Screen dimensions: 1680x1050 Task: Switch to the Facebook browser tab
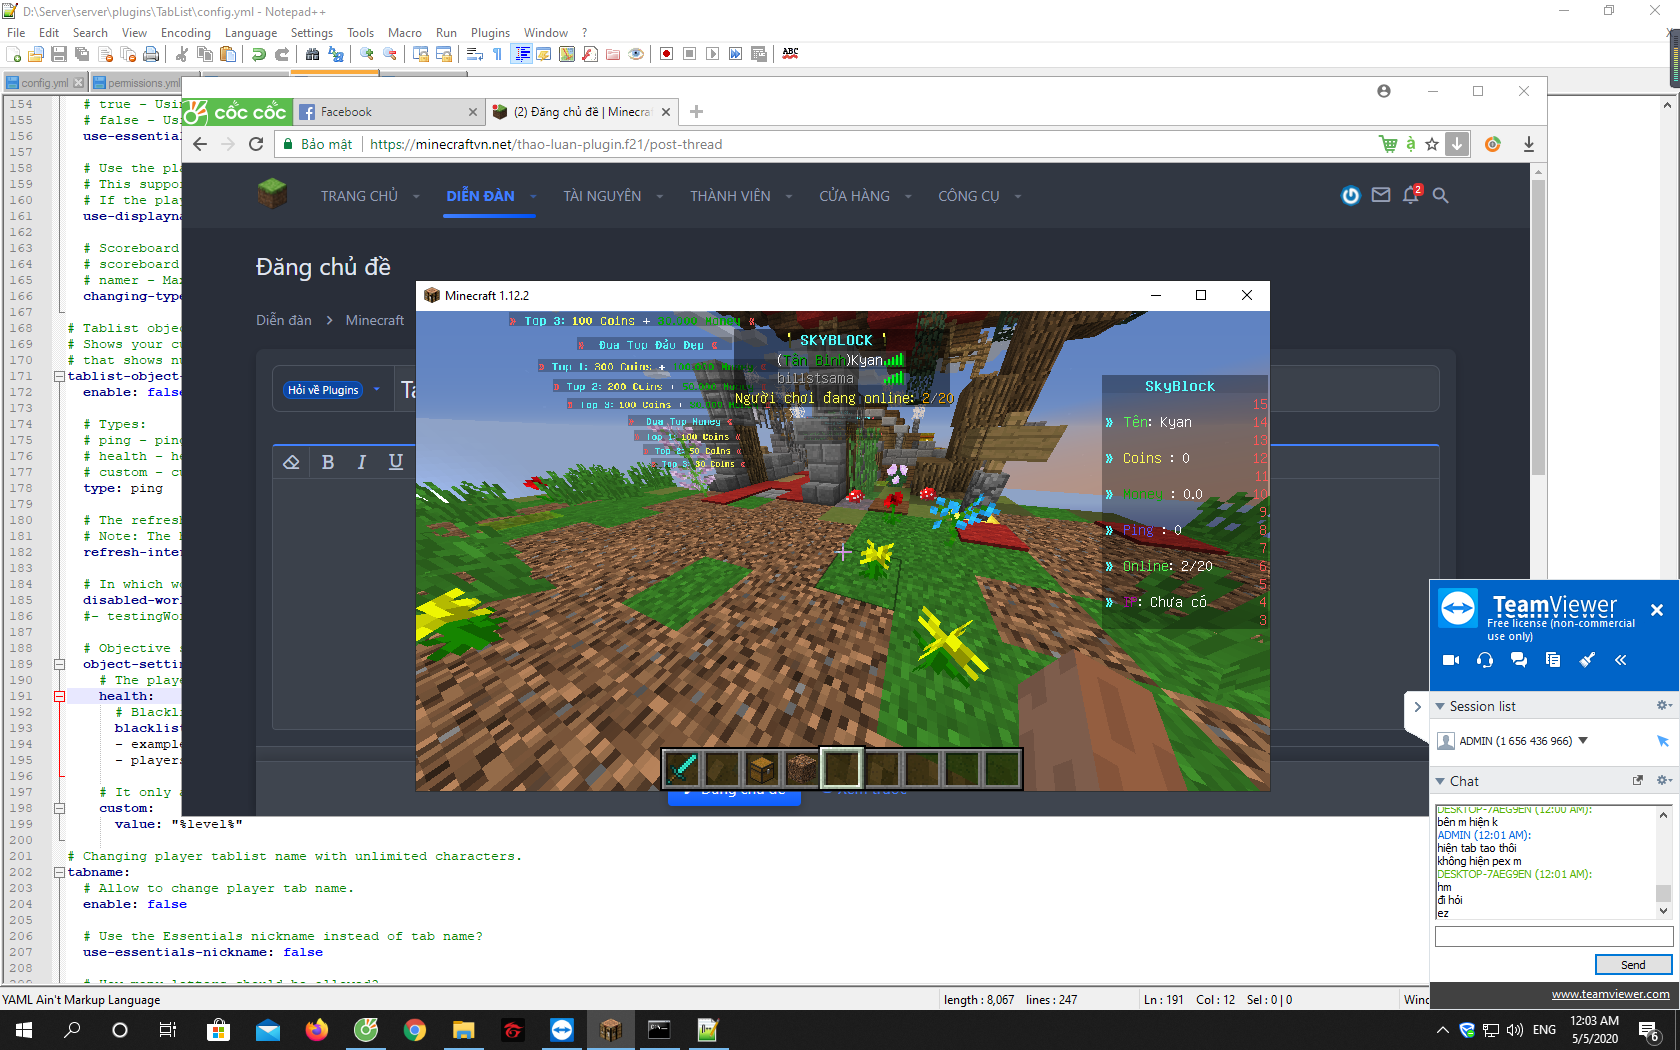[388, 112]
